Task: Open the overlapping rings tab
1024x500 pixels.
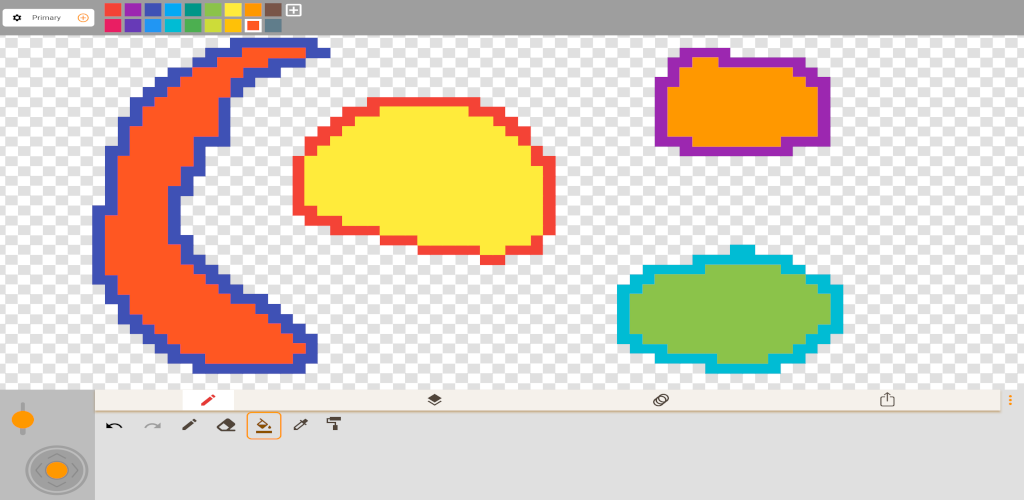Action: coord(661,400)
